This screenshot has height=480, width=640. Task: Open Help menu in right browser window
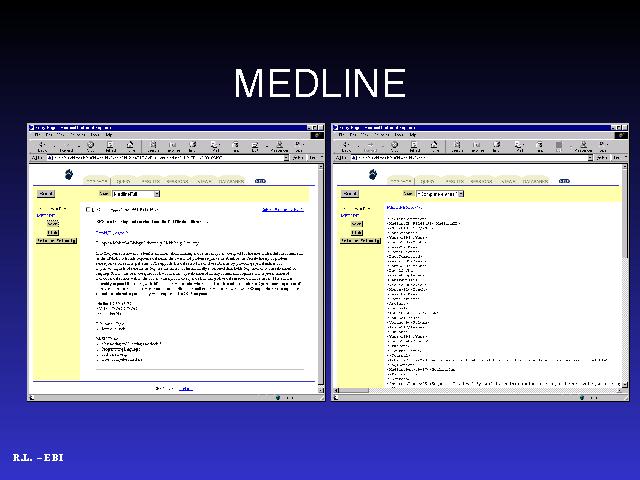[414, 135]
